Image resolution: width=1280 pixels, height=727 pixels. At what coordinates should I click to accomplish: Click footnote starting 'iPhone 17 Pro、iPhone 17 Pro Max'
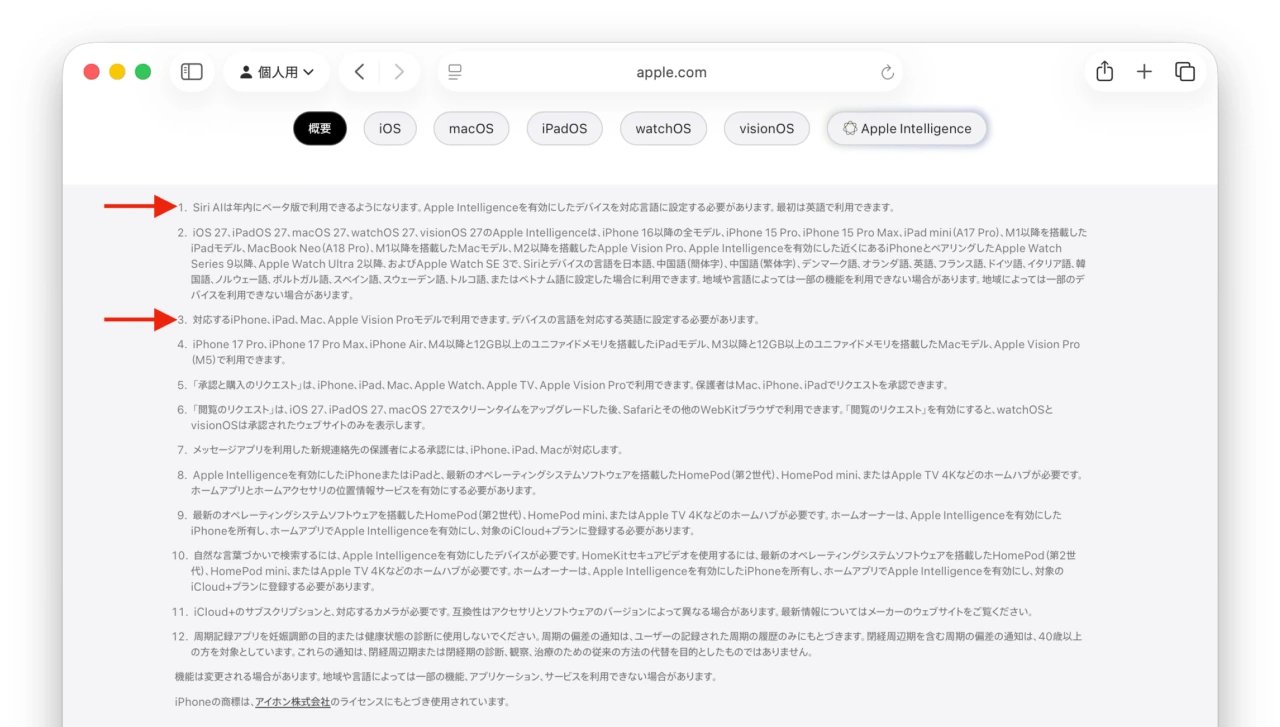click(635, 352)
